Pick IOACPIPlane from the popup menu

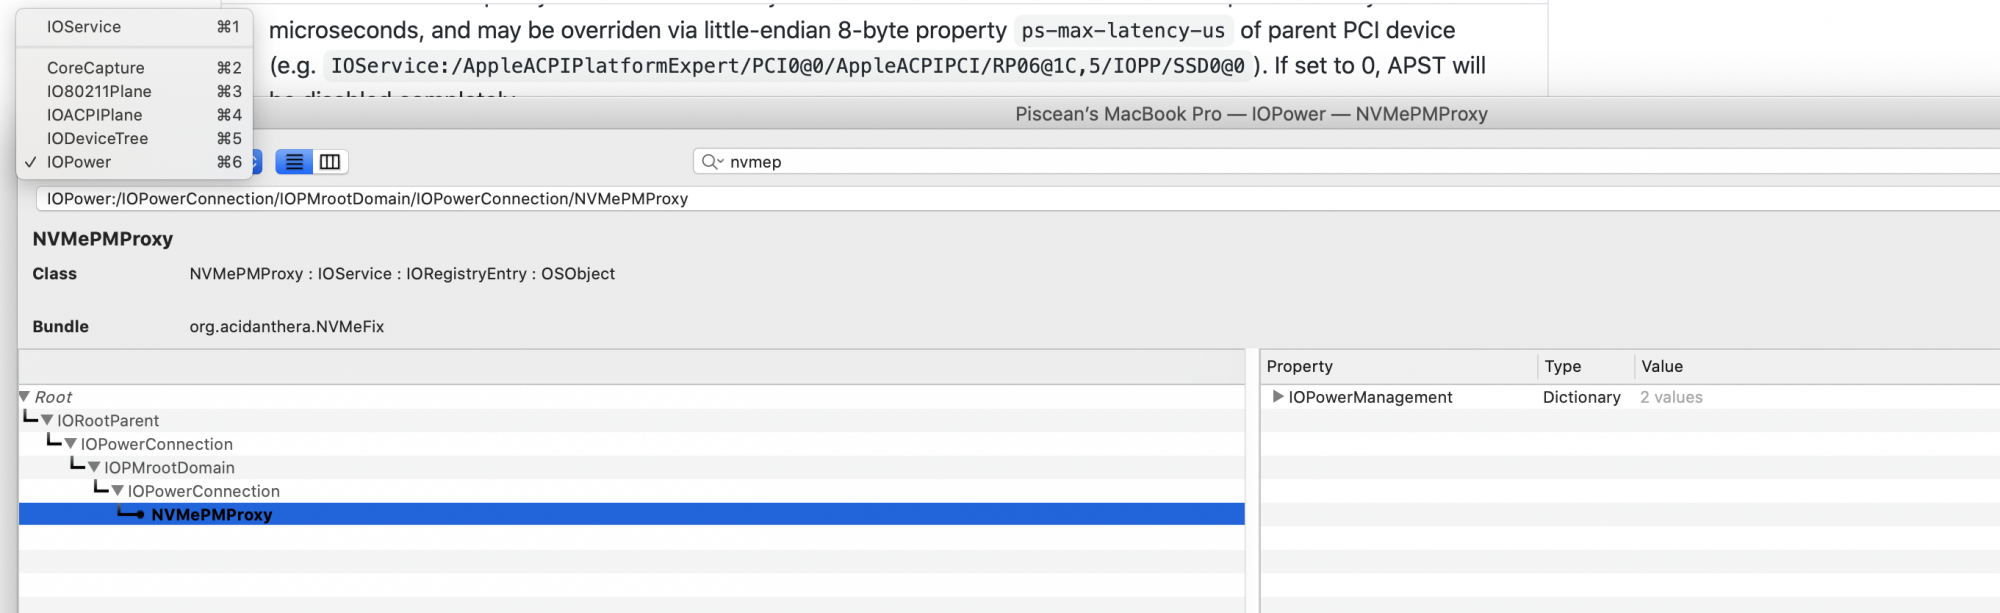(95, 115)
